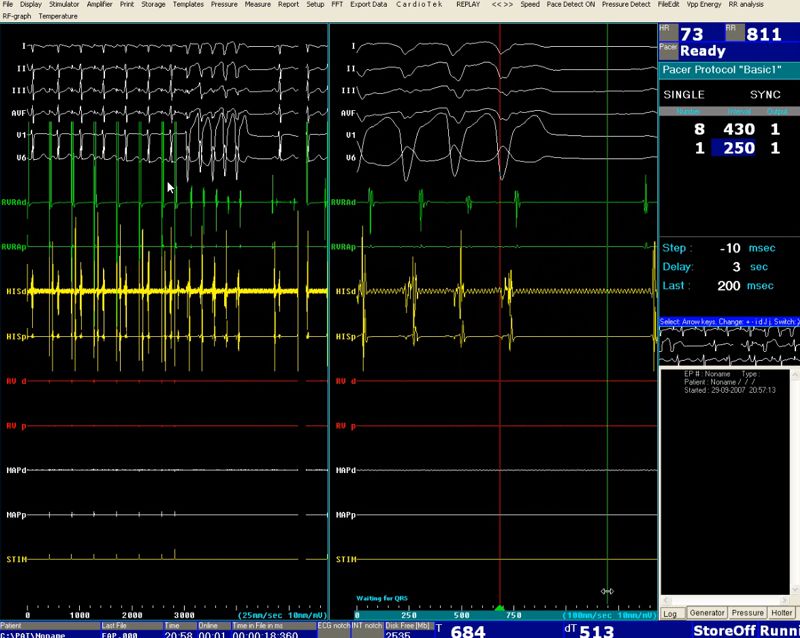Click the SINGLE pacing mode label
Screen dimensions: 800x638
coord(684,95)
